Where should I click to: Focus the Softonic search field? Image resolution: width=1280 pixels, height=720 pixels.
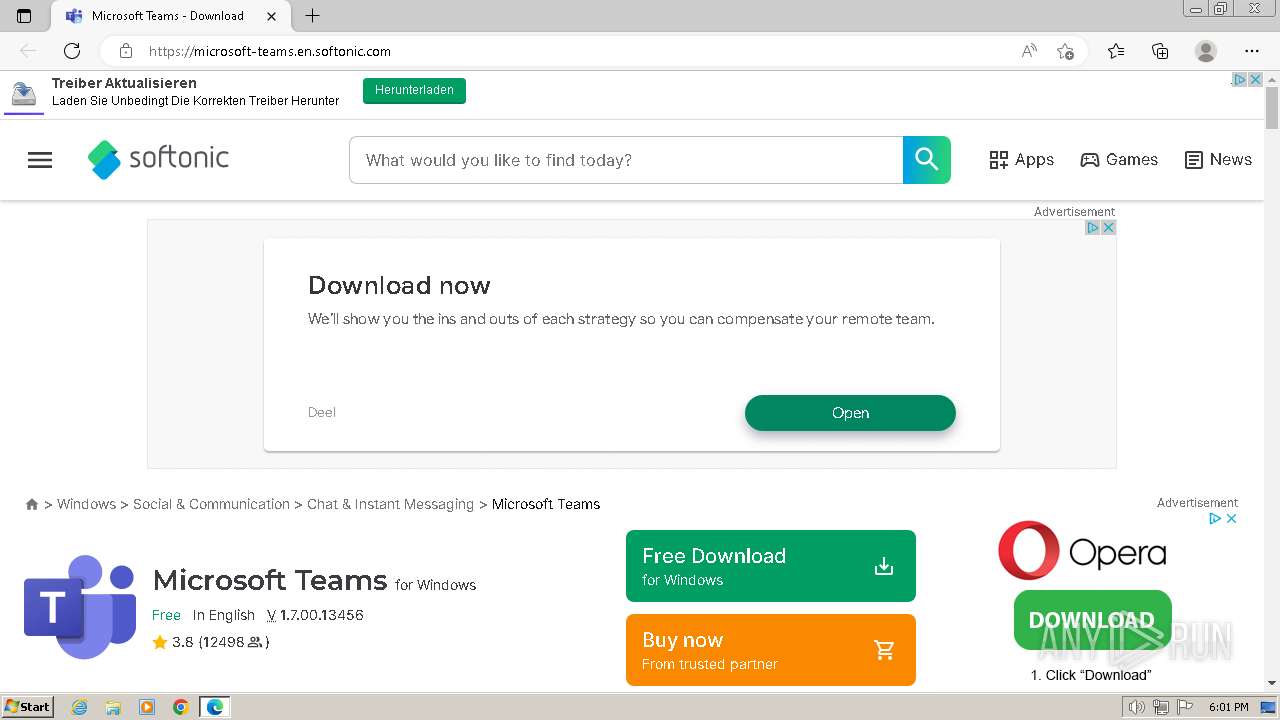626,160
